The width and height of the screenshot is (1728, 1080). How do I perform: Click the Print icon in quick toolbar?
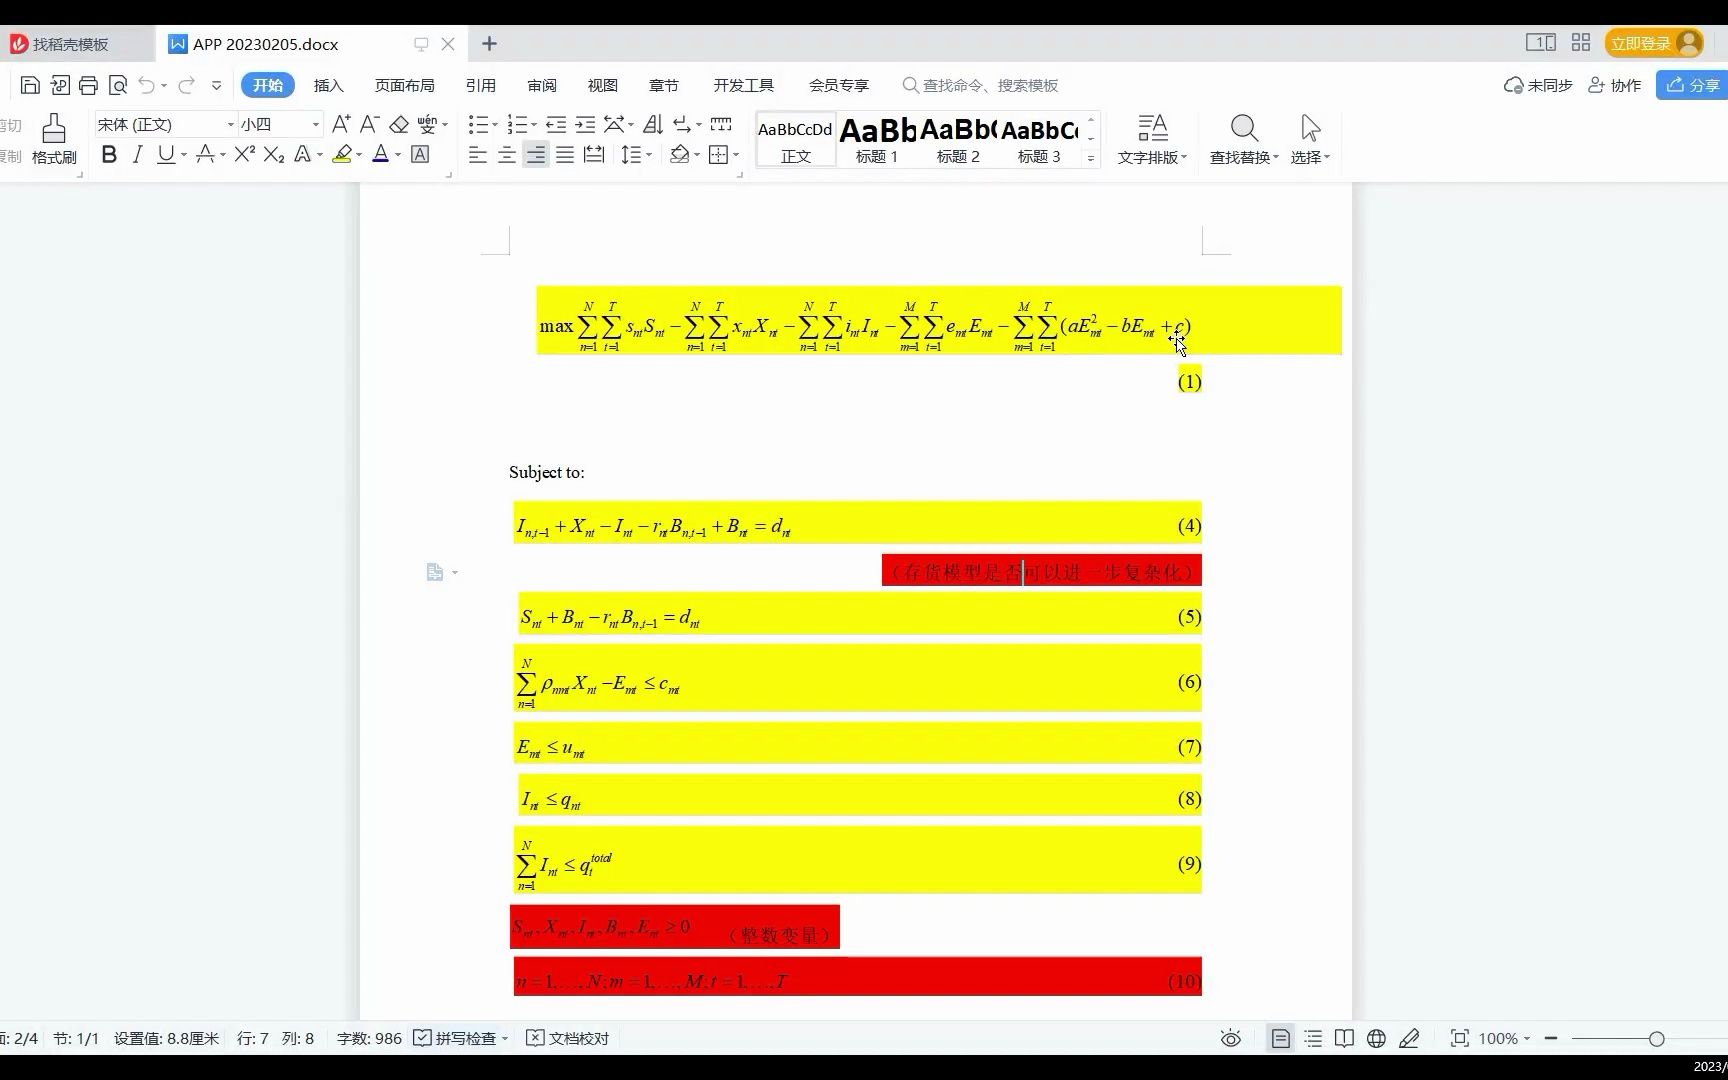[88, 85]
